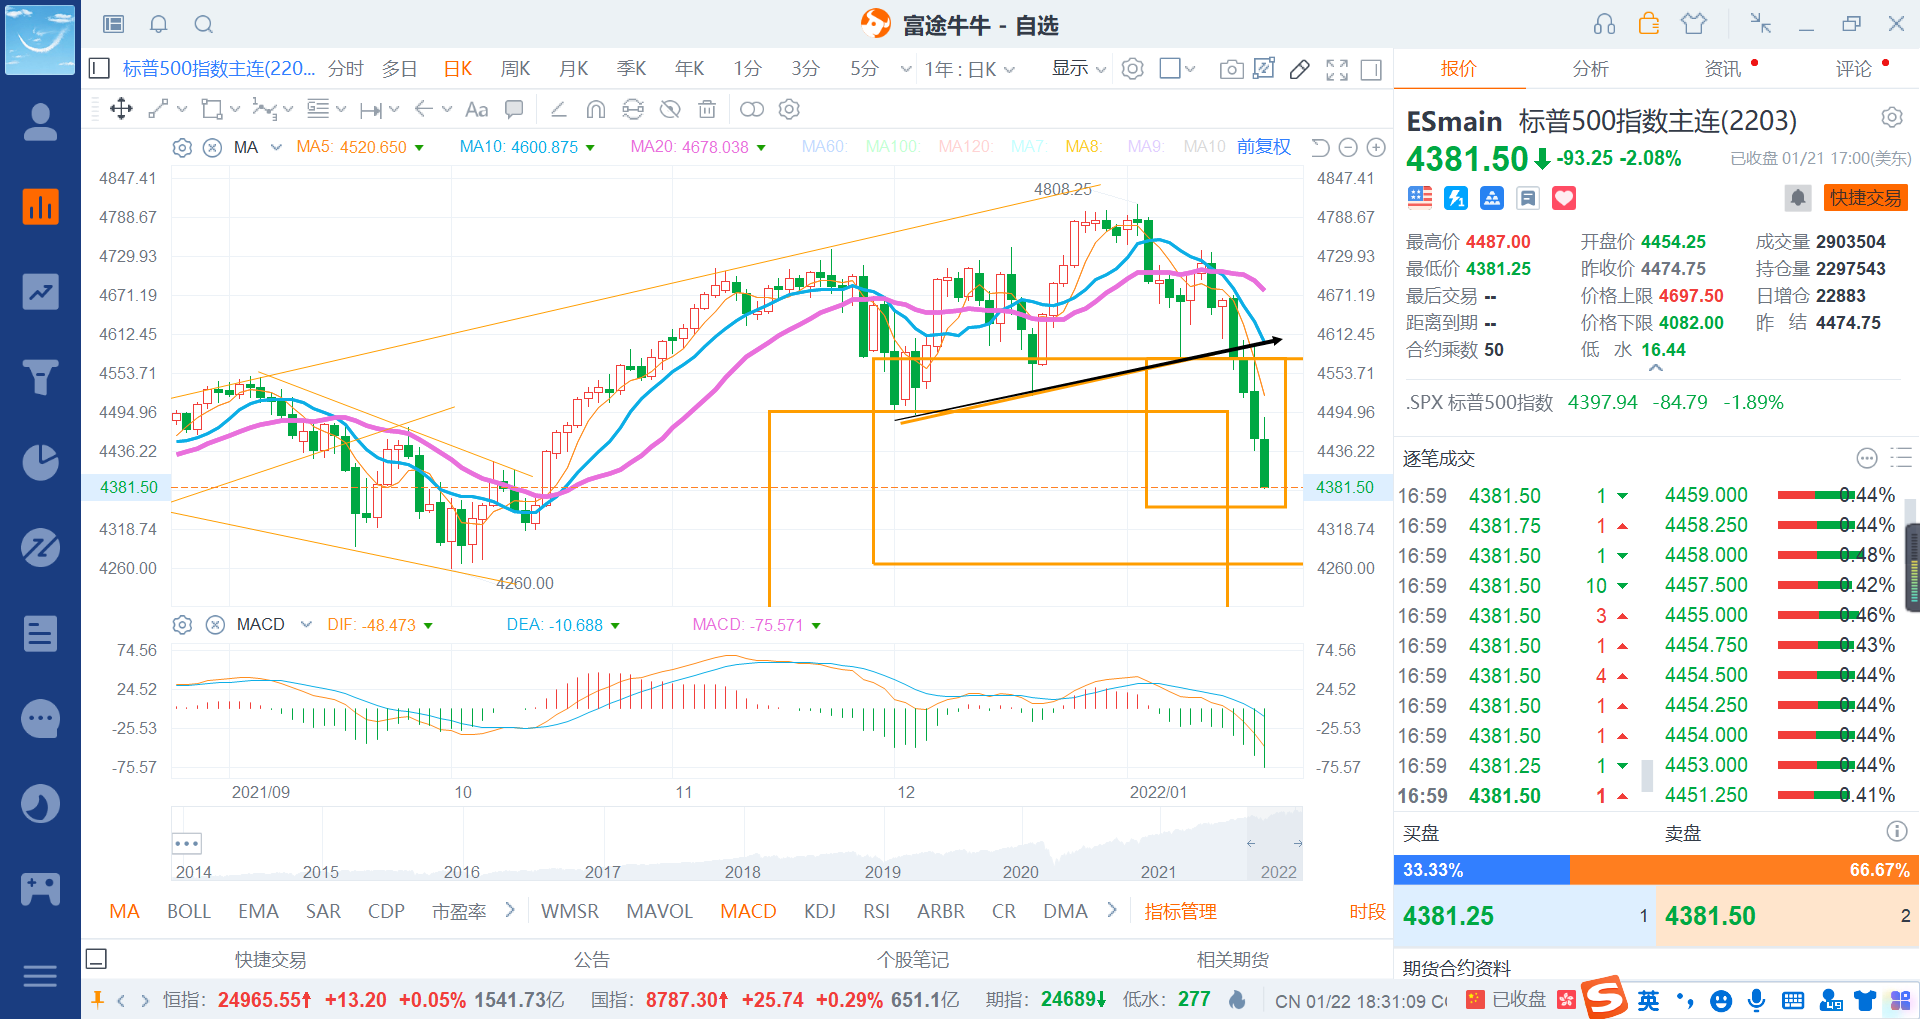This screenshot has height=1019, width=1920.
Task: Open 指标管理 indicator management
Action: pyautogui.click(x=1180, y=911)
